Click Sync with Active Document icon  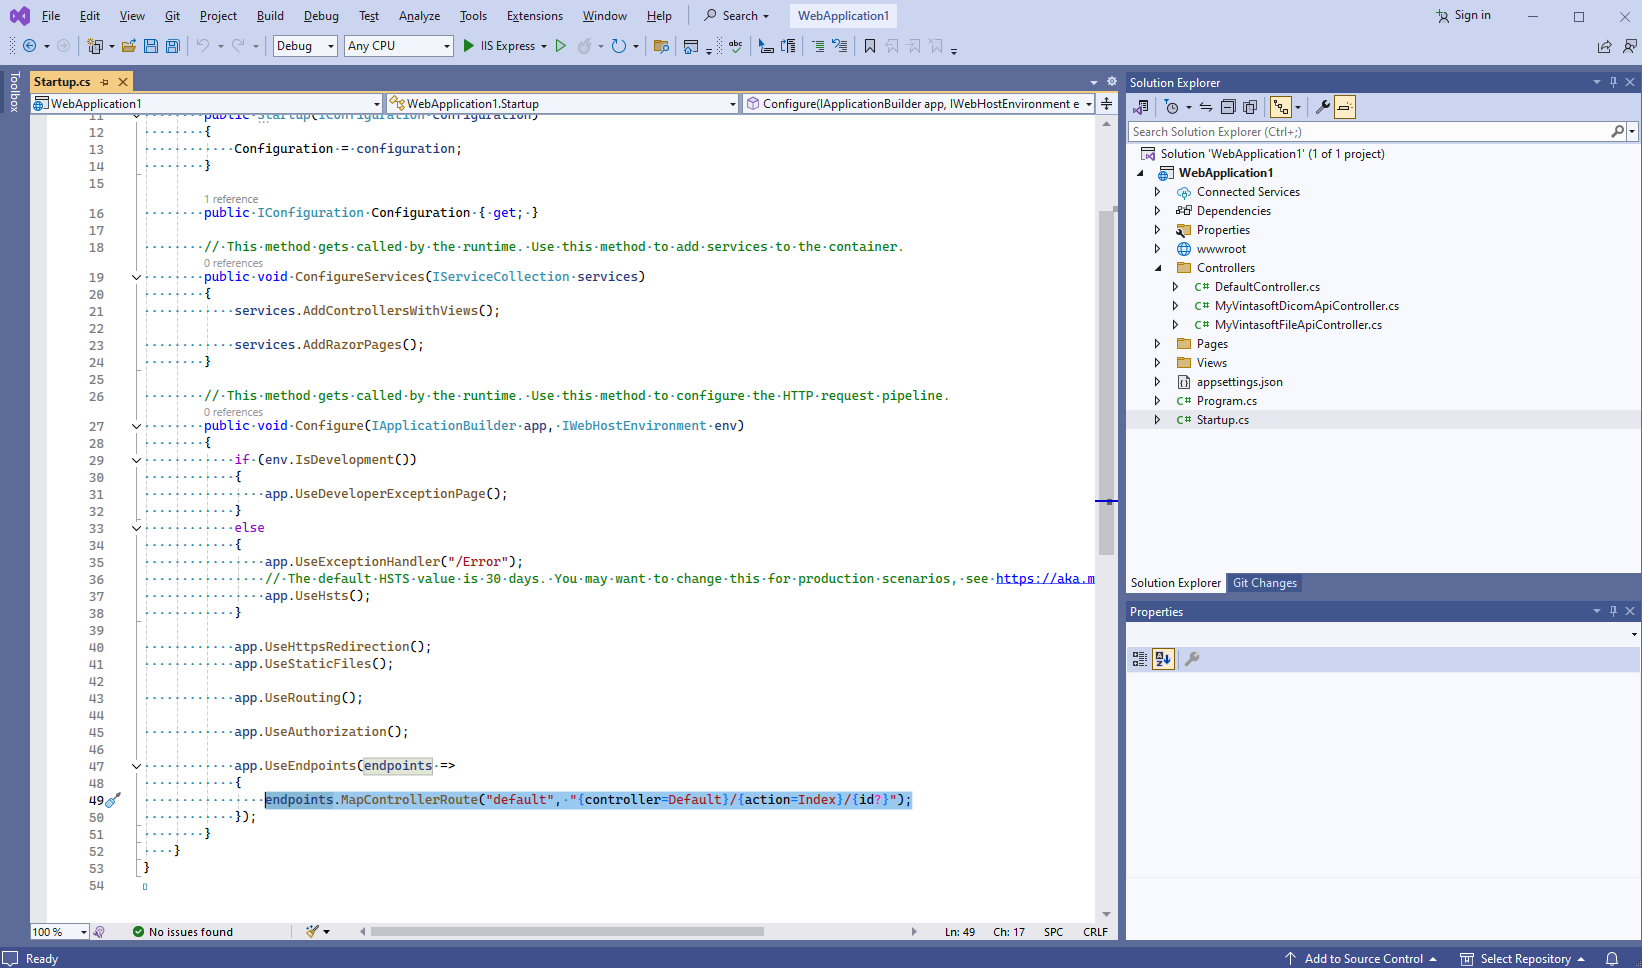pyautogui.click(x=1206, y=107)
